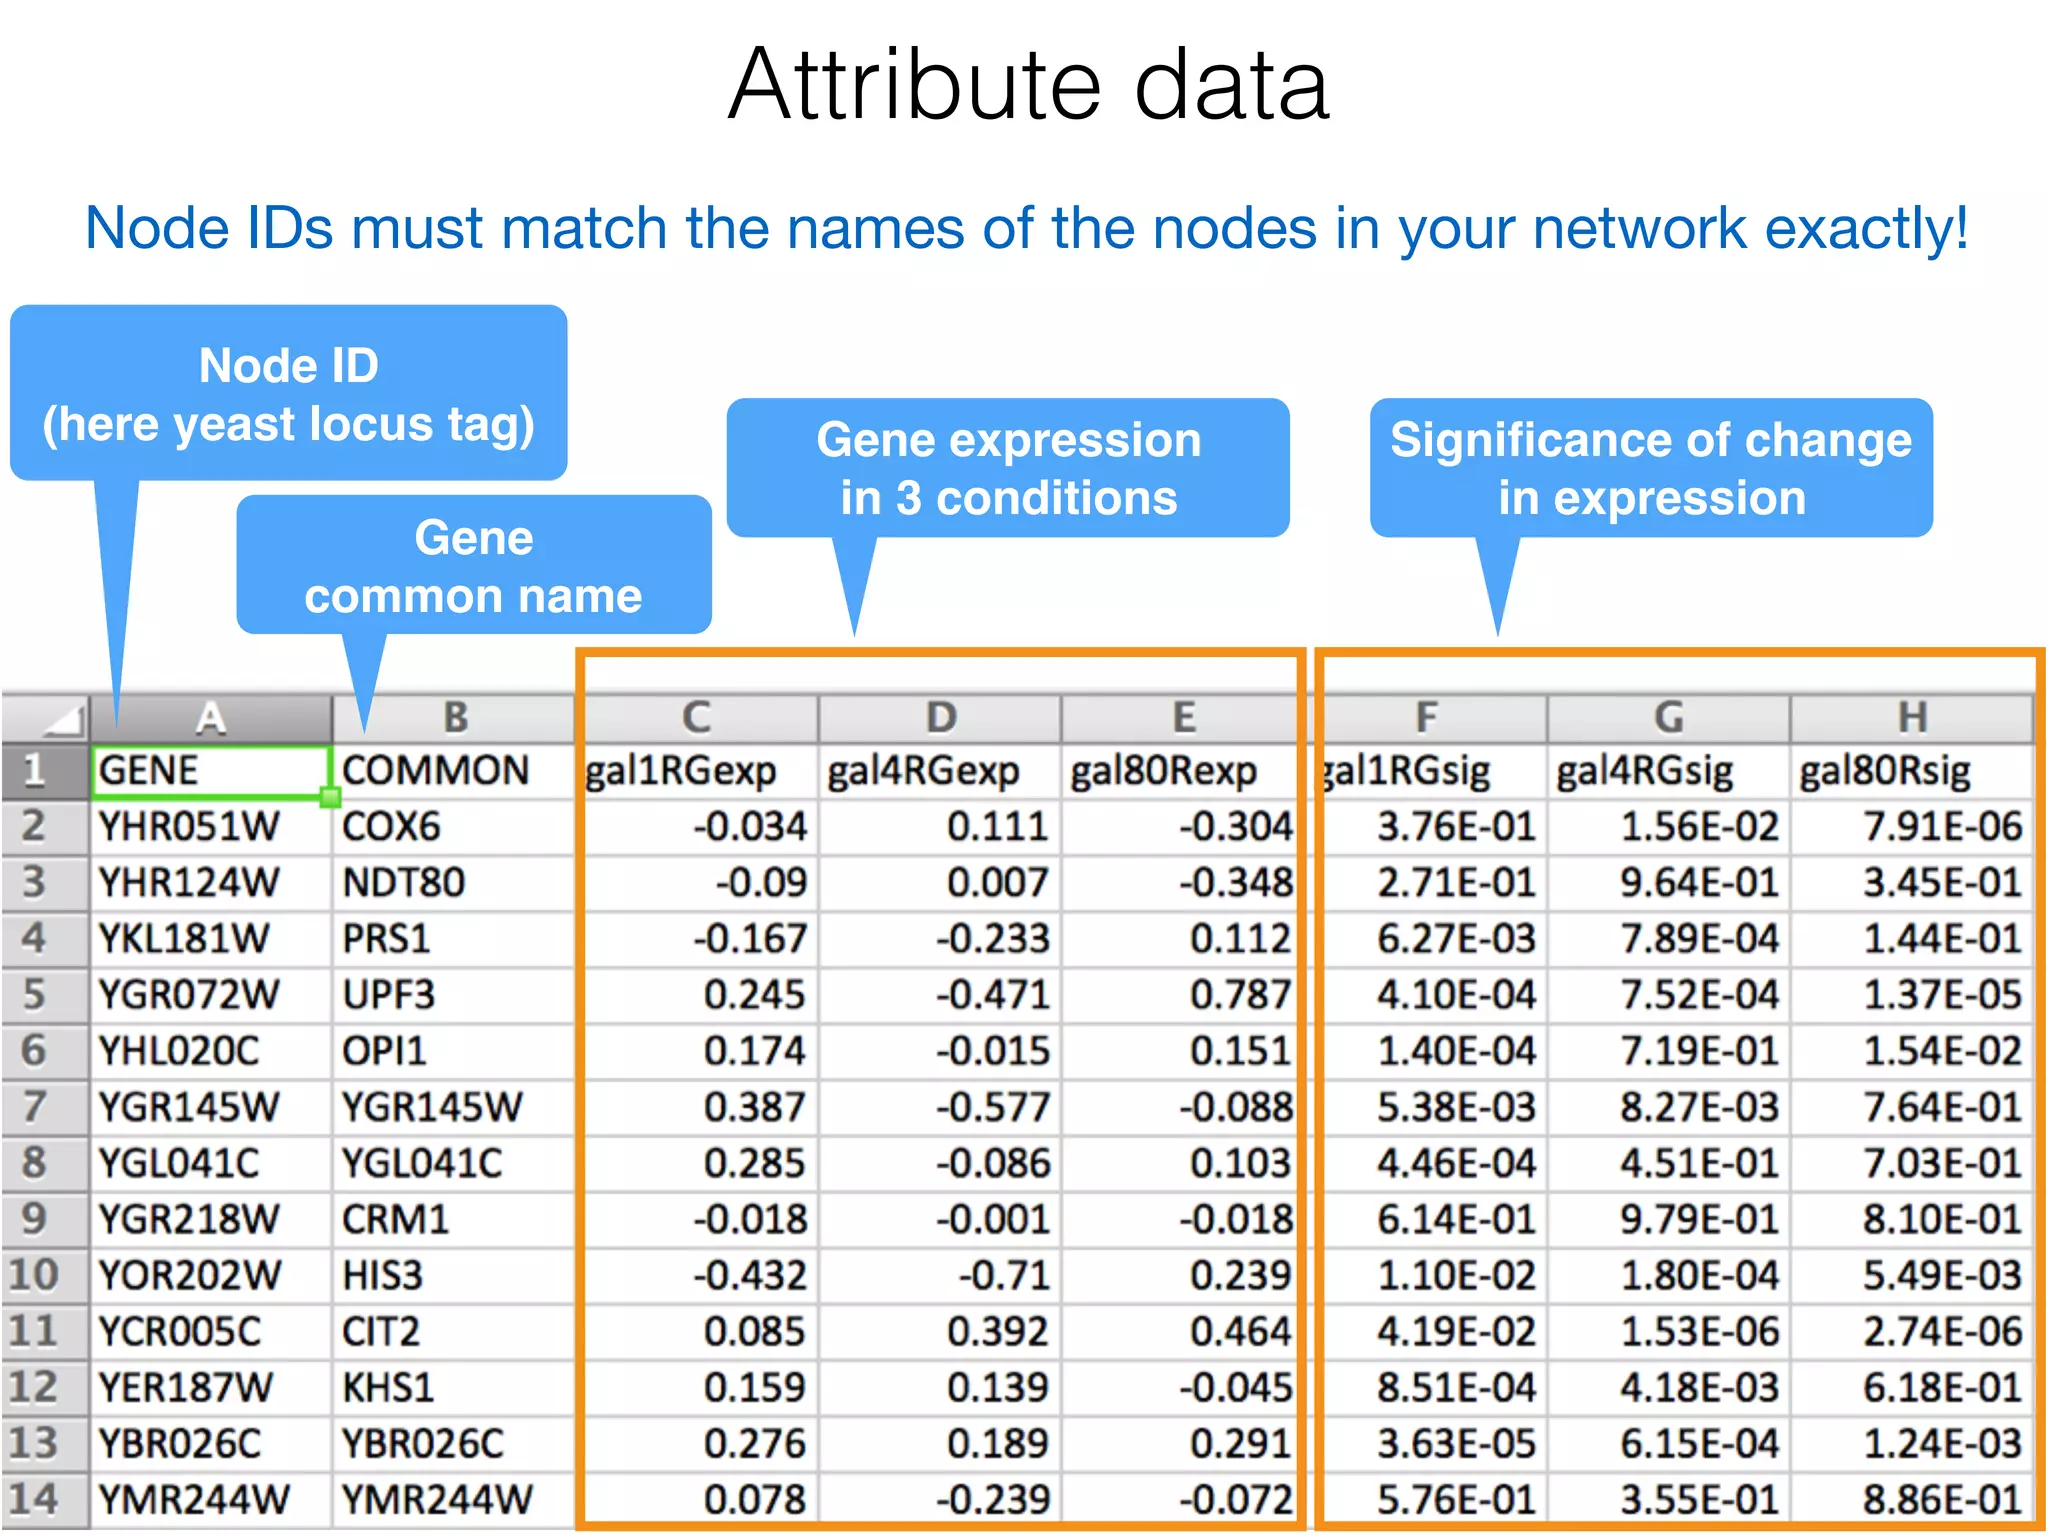Select the NDT80 cell
Viewport: 2048px width, 1536px height.
pyautogui.click(x=455, y=883)
